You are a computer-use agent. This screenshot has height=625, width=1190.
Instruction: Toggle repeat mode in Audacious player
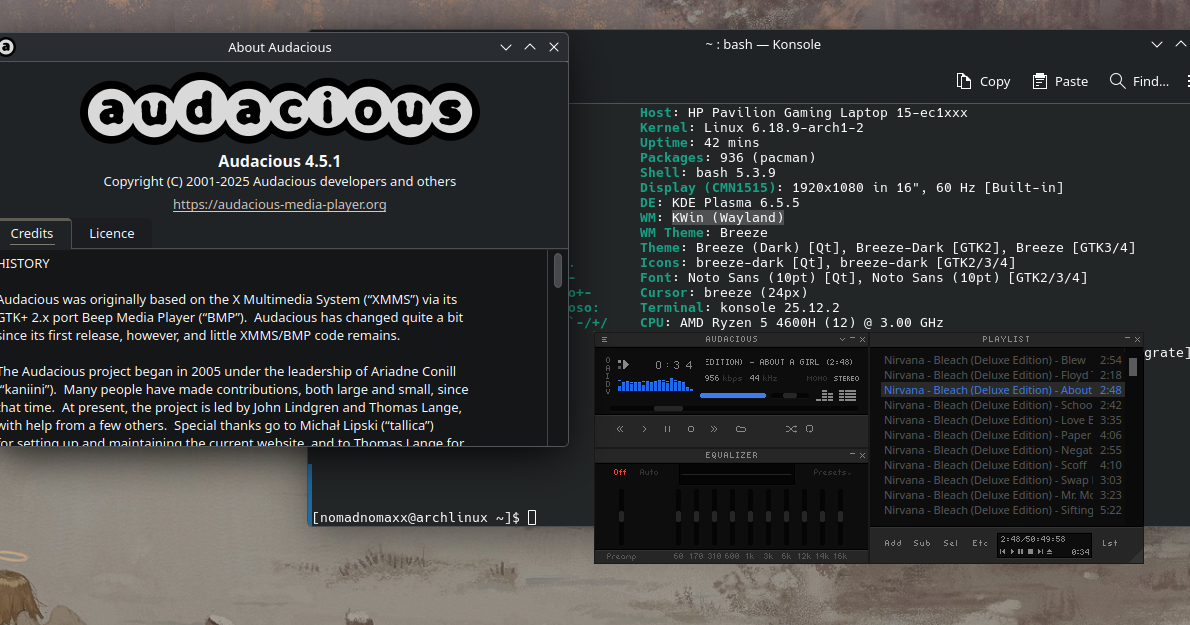[810, 429]
